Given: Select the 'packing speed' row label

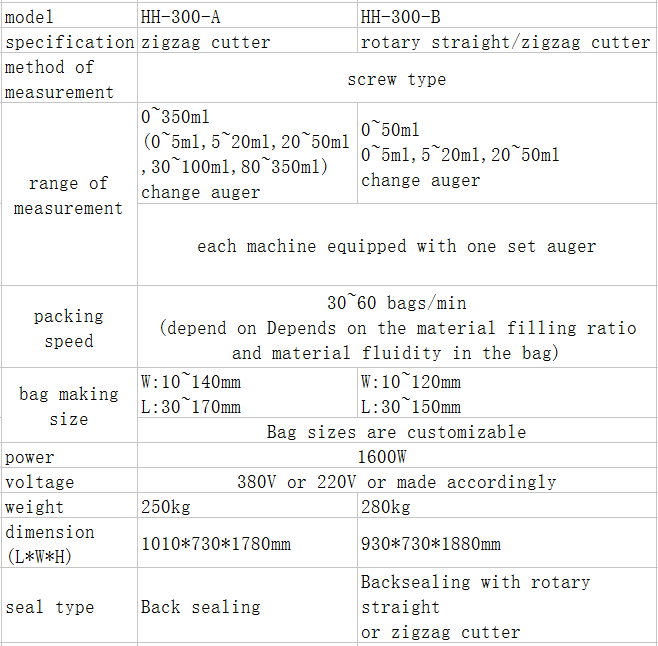Looking at the screenshot, I should click(68, 328).
